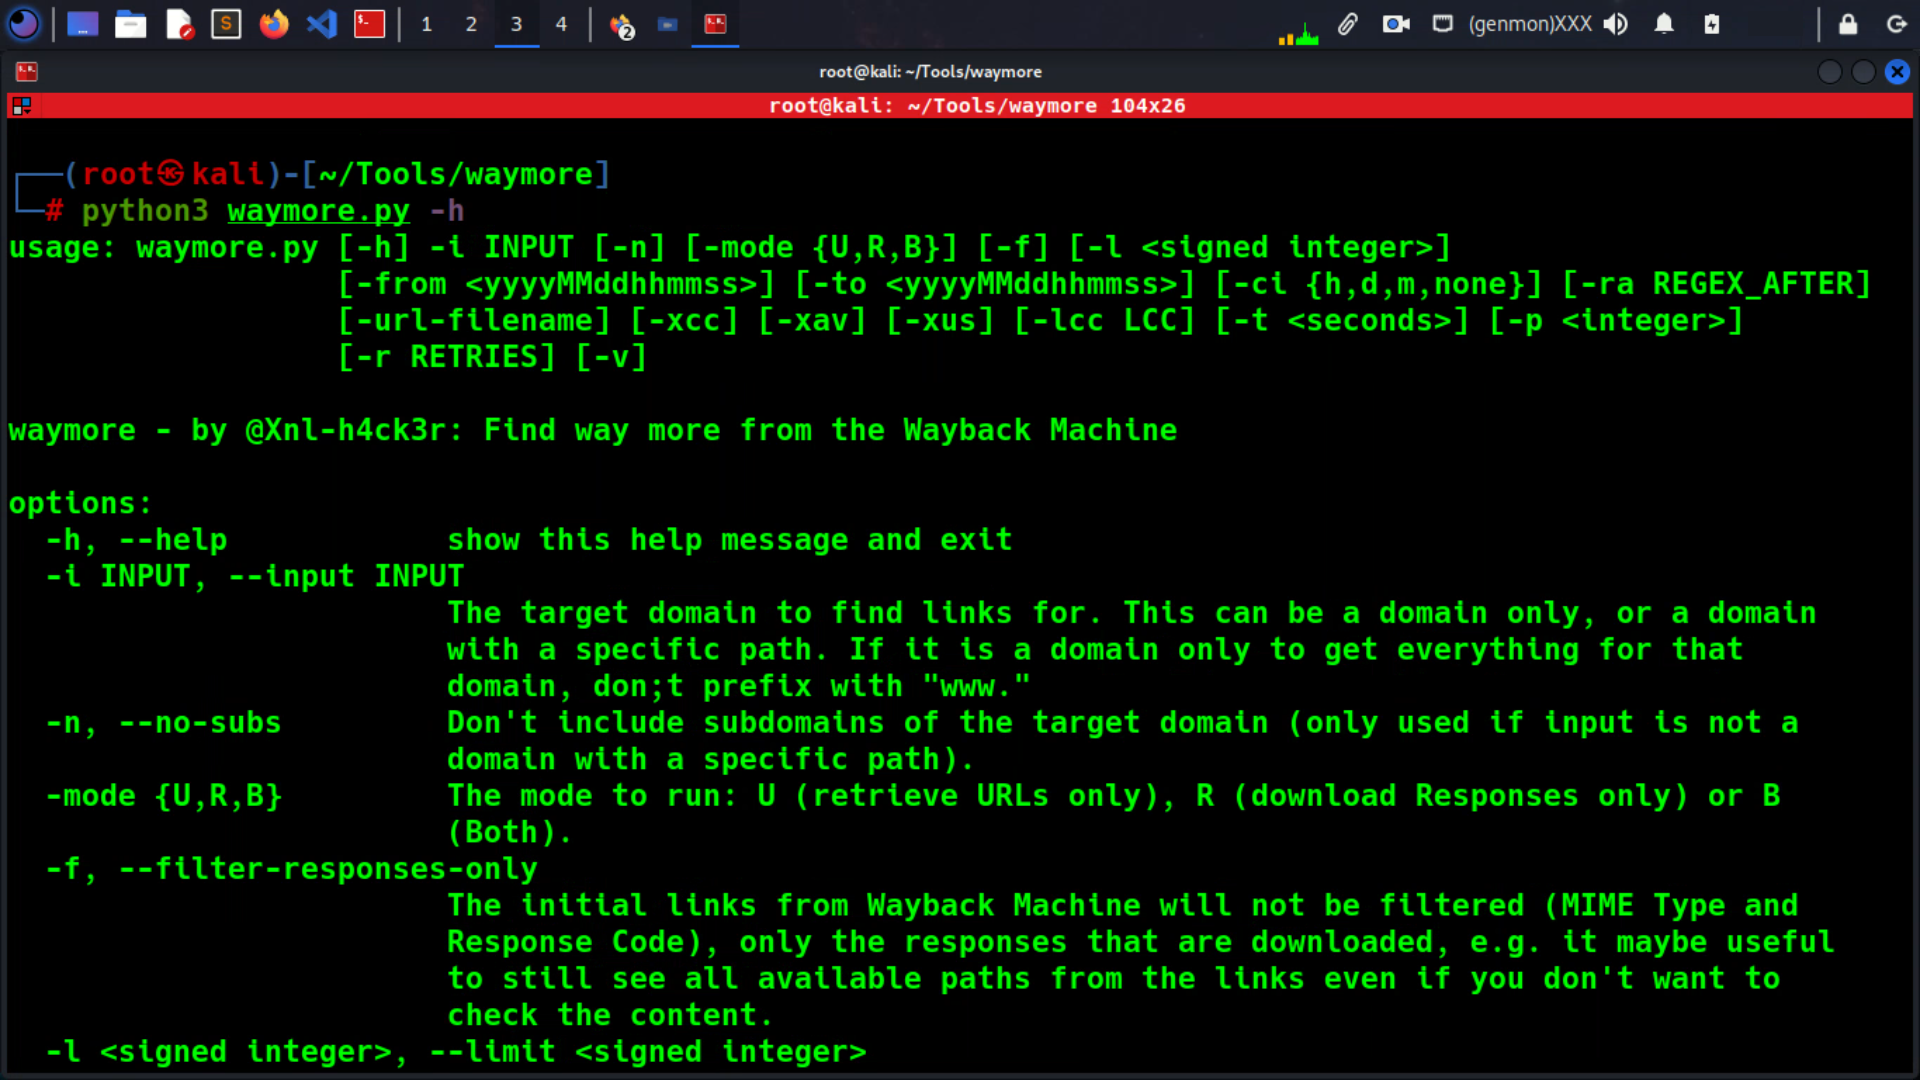Click the '(Both).' text
This screenshot has height=1080, width=1922.
(510, 832)
